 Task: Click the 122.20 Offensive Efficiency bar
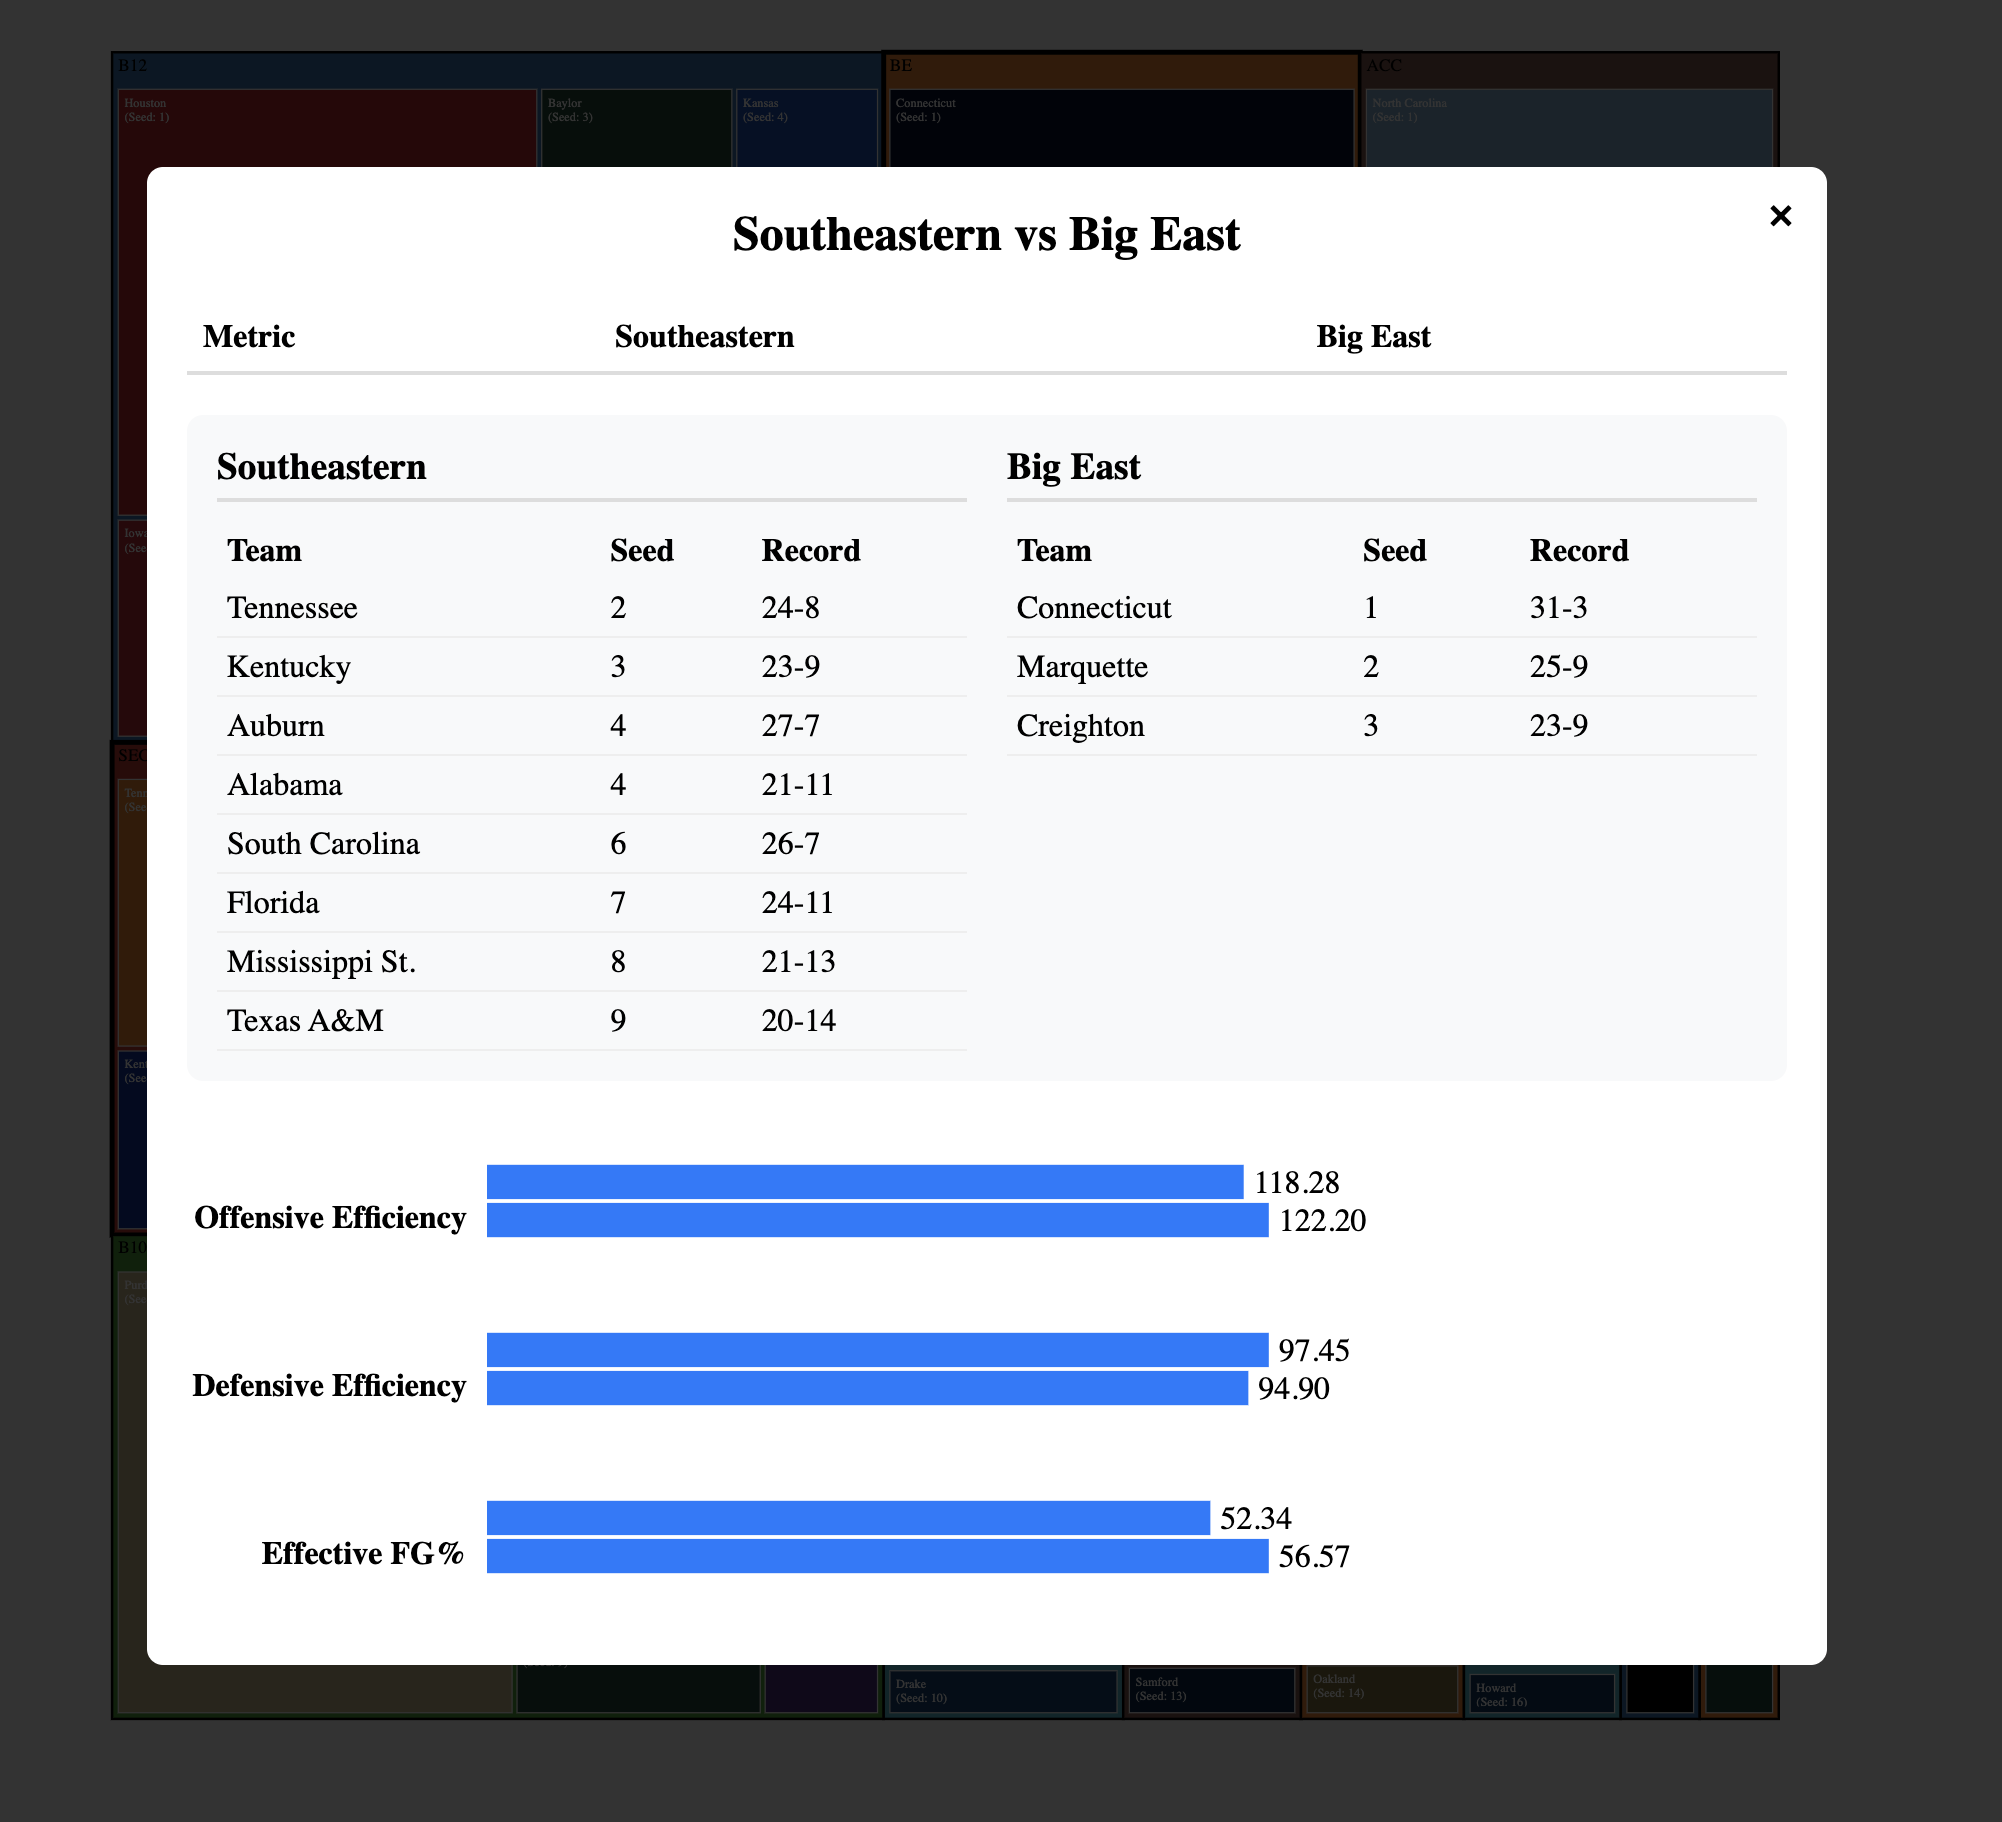point(876,1220)
